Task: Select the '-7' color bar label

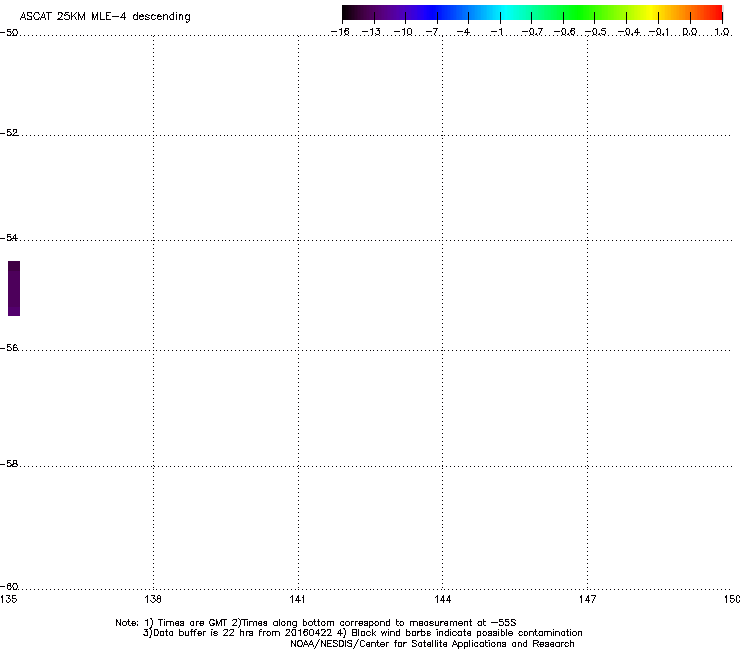Action: click(432, 32)
